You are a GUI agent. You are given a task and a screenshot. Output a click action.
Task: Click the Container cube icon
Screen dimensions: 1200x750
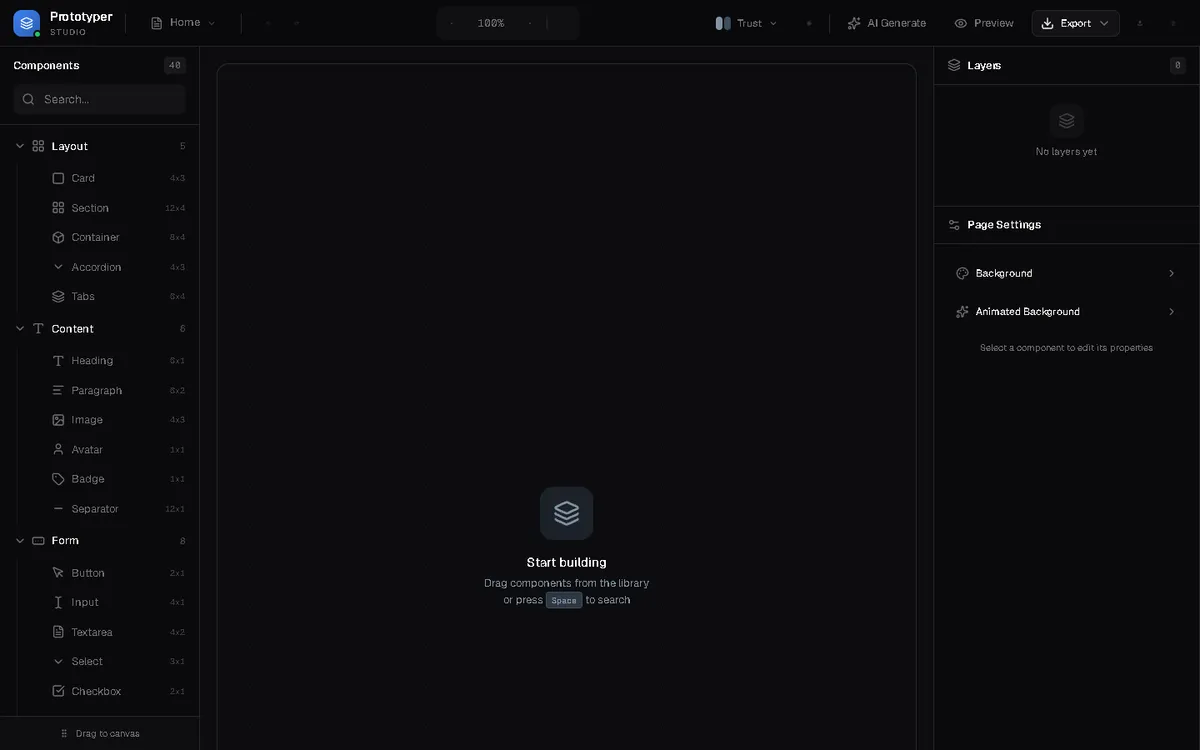tap(58, 237)
